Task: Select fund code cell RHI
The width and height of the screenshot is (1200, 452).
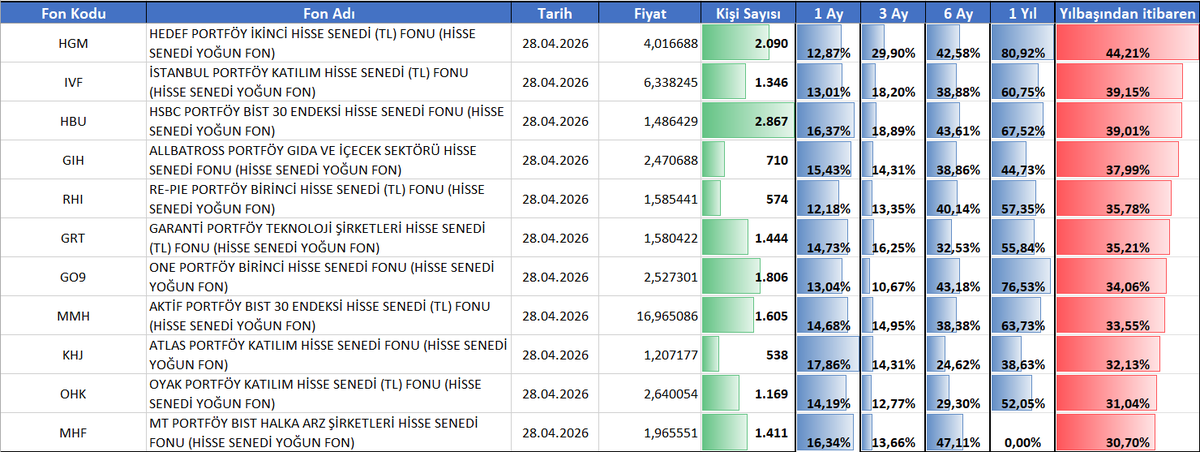Action: click(x=73, y=199)
